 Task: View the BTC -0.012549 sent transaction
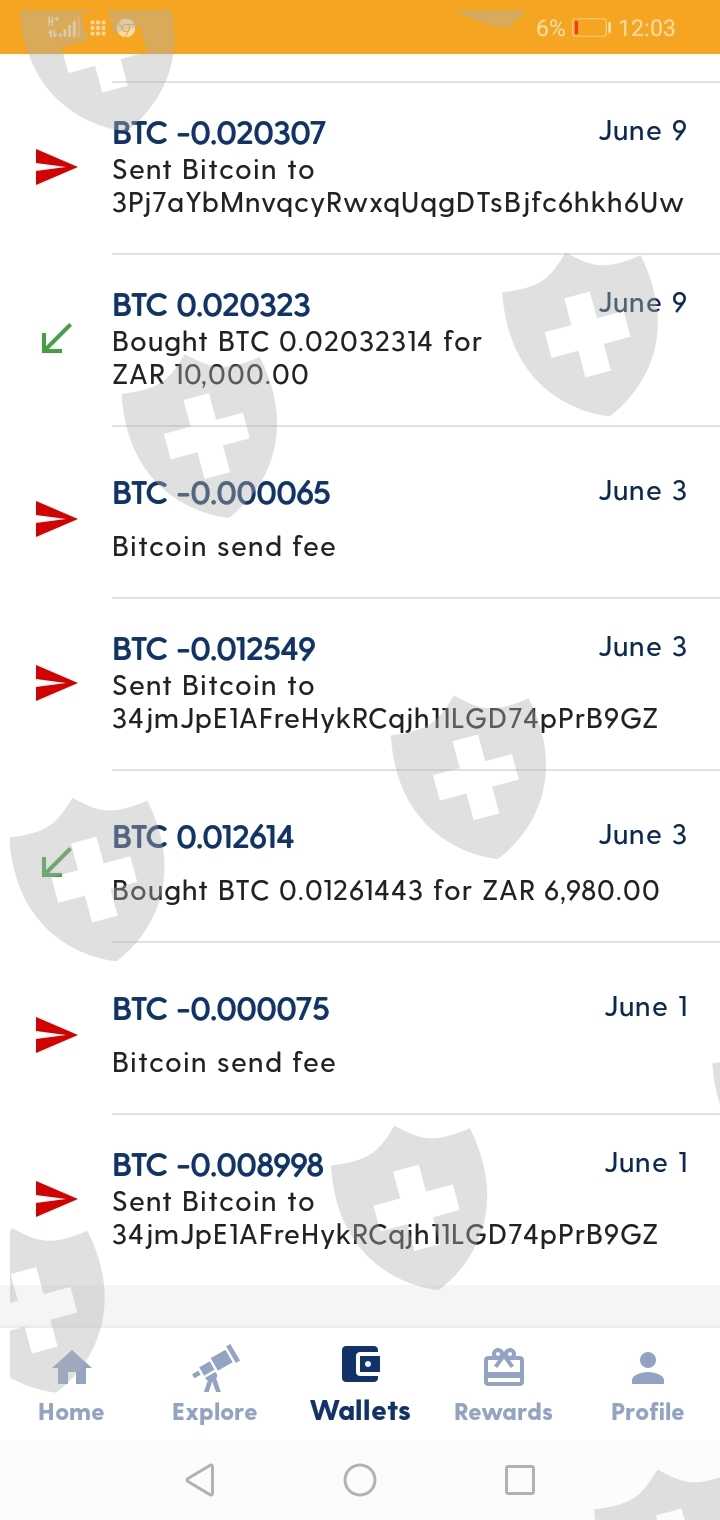click(x=398, y=683)
